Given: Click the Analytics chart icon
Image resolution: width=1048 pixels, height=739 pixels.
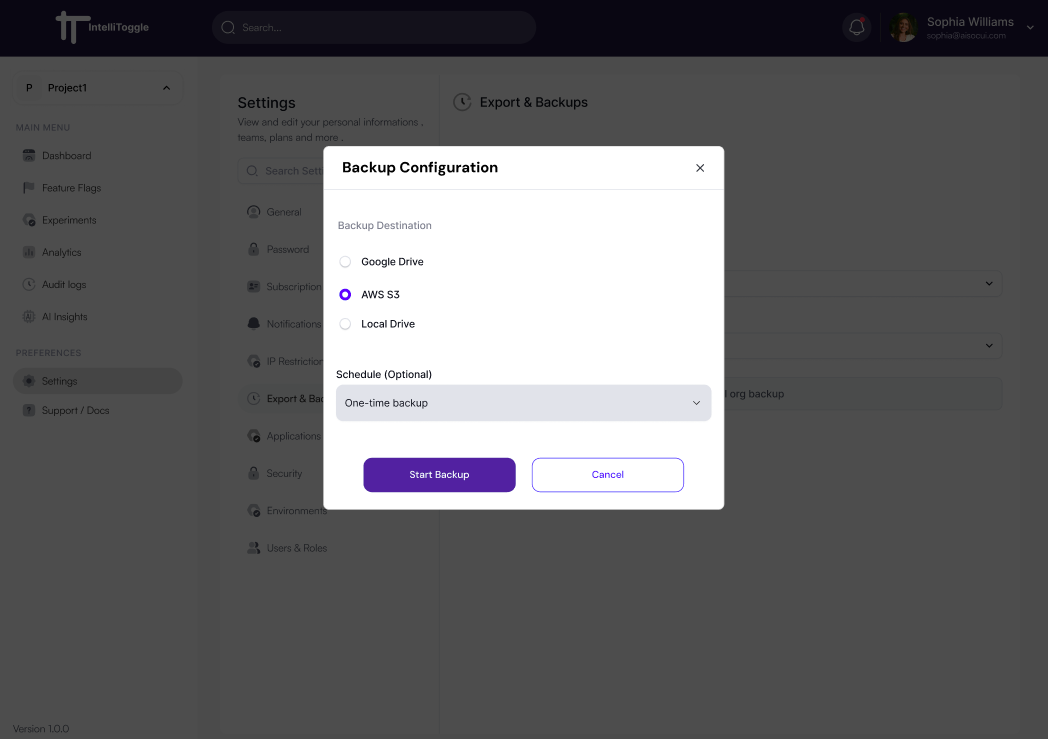Looking at the screenshot, I should point(29,252).
